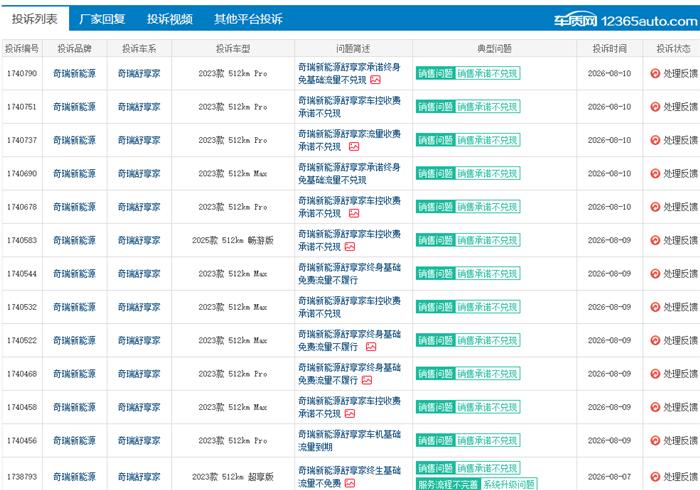Click red status icon for complaint 1740456
The height and width of the screenshot is (490, 700).
[655, 440]
